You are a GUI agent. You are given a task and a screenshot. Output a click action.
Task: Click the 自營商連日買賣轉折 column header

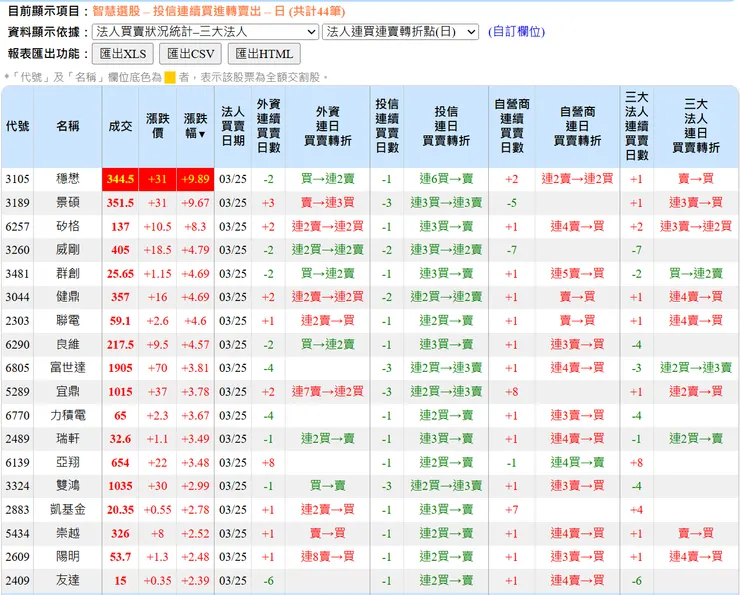[577, 126]
